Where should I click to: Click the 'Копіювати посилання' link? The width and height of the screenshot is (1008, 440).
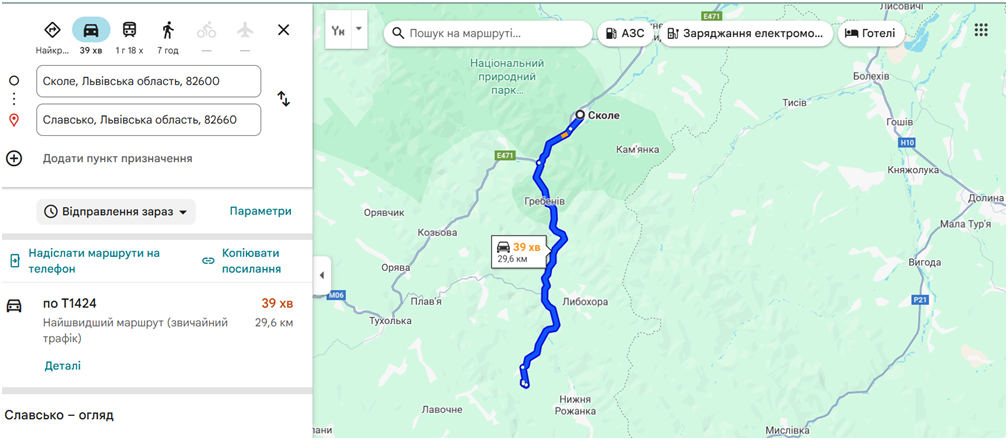click(250, 260)
